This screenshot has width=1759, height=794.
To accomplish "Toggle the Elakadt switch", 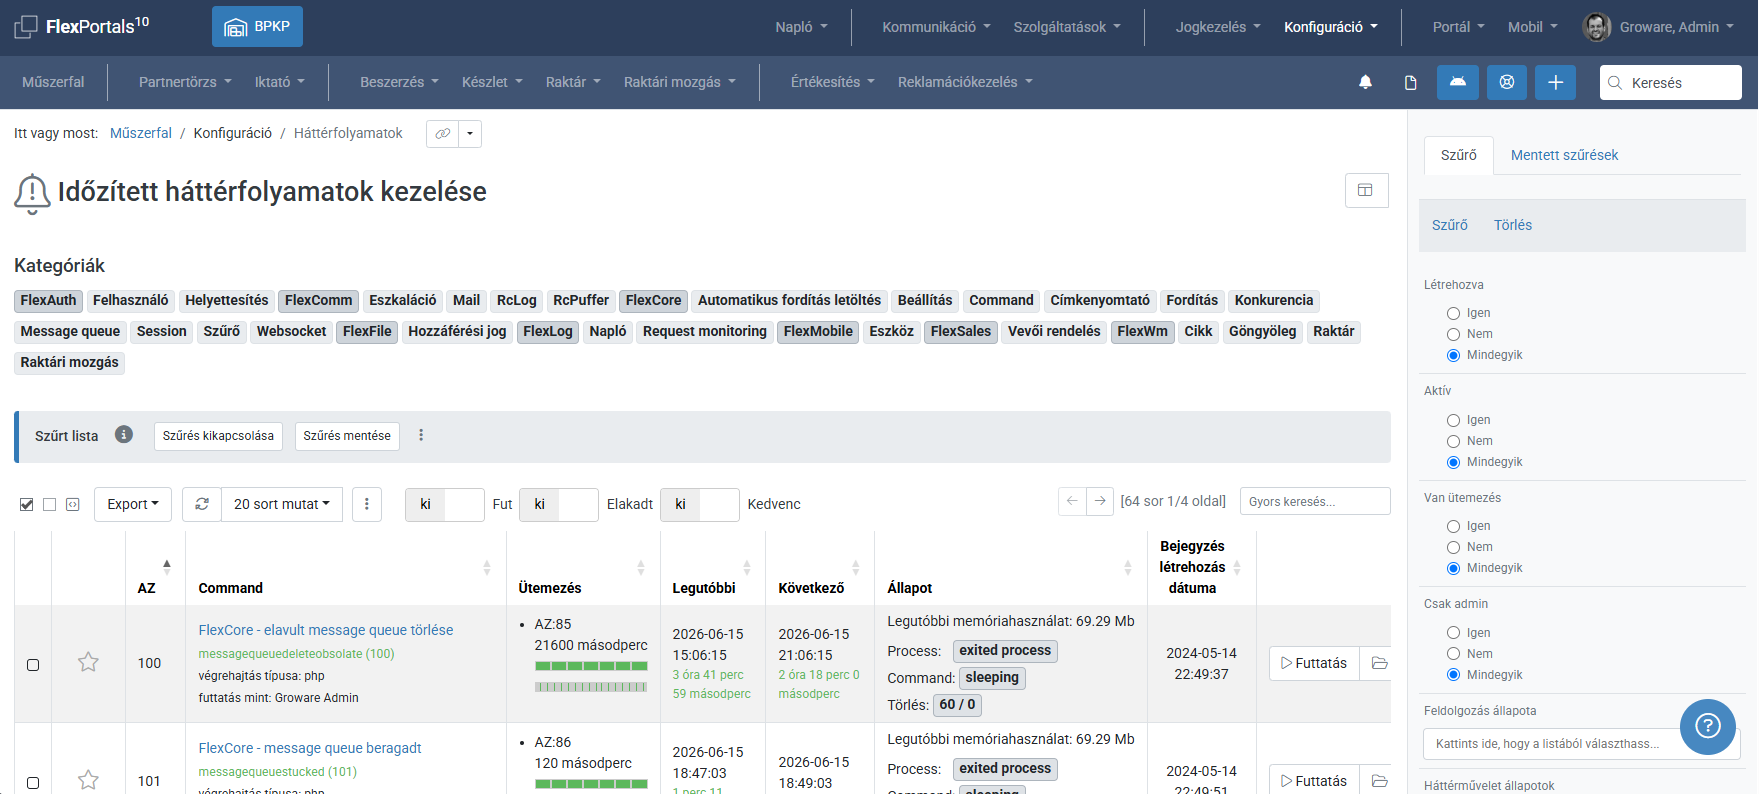I will click(559, 505).
